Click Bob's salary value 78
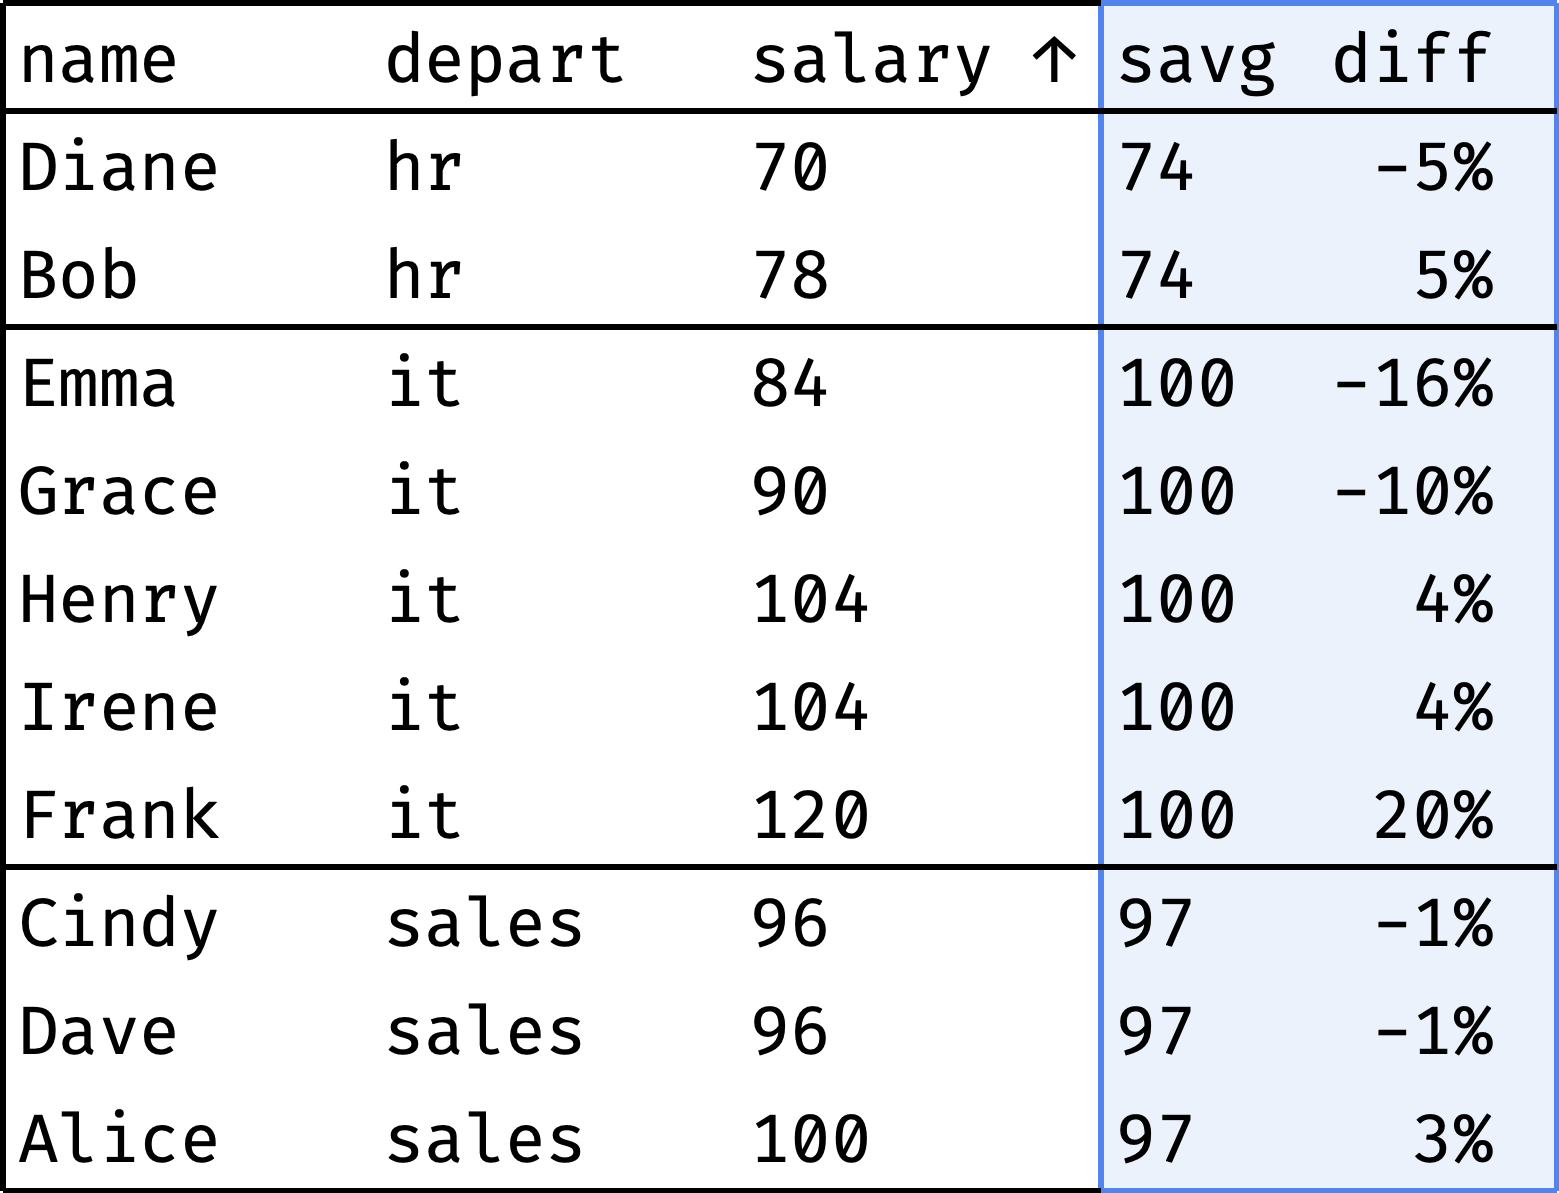 [791, 275]
